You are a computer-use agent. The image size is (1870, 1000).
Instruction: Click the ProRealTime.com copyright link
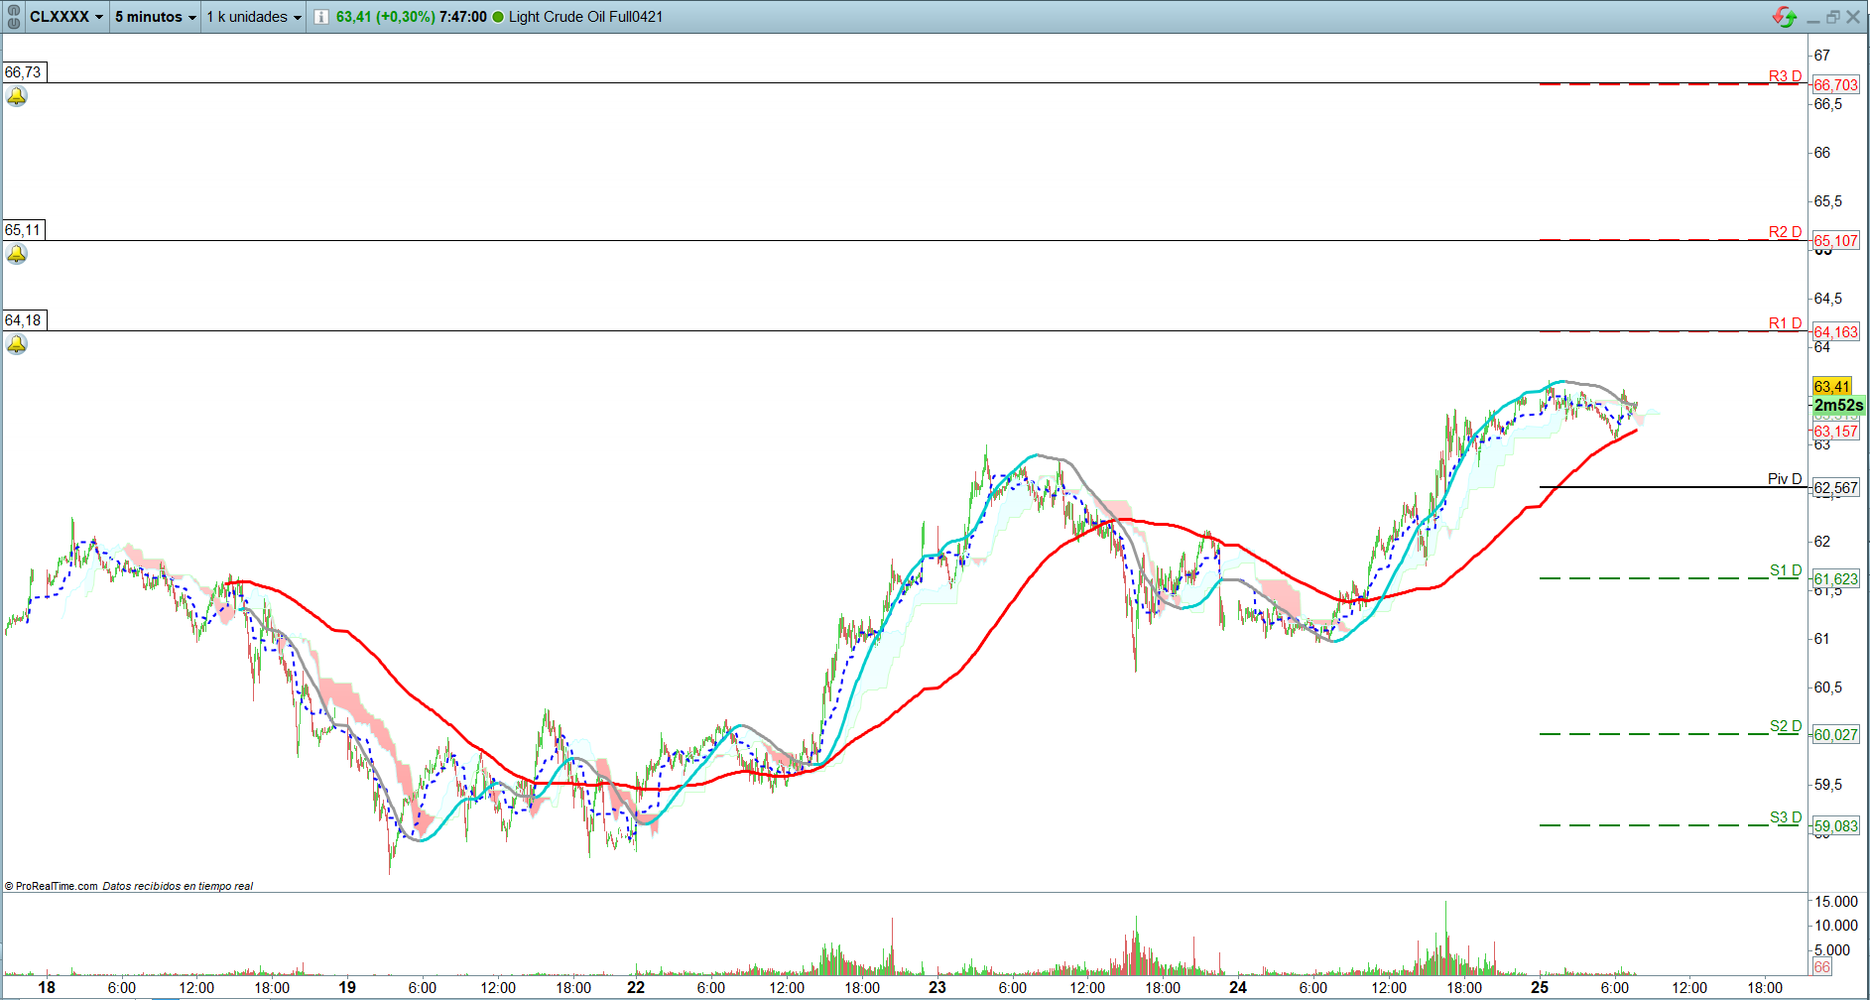[x=56, y=886]
